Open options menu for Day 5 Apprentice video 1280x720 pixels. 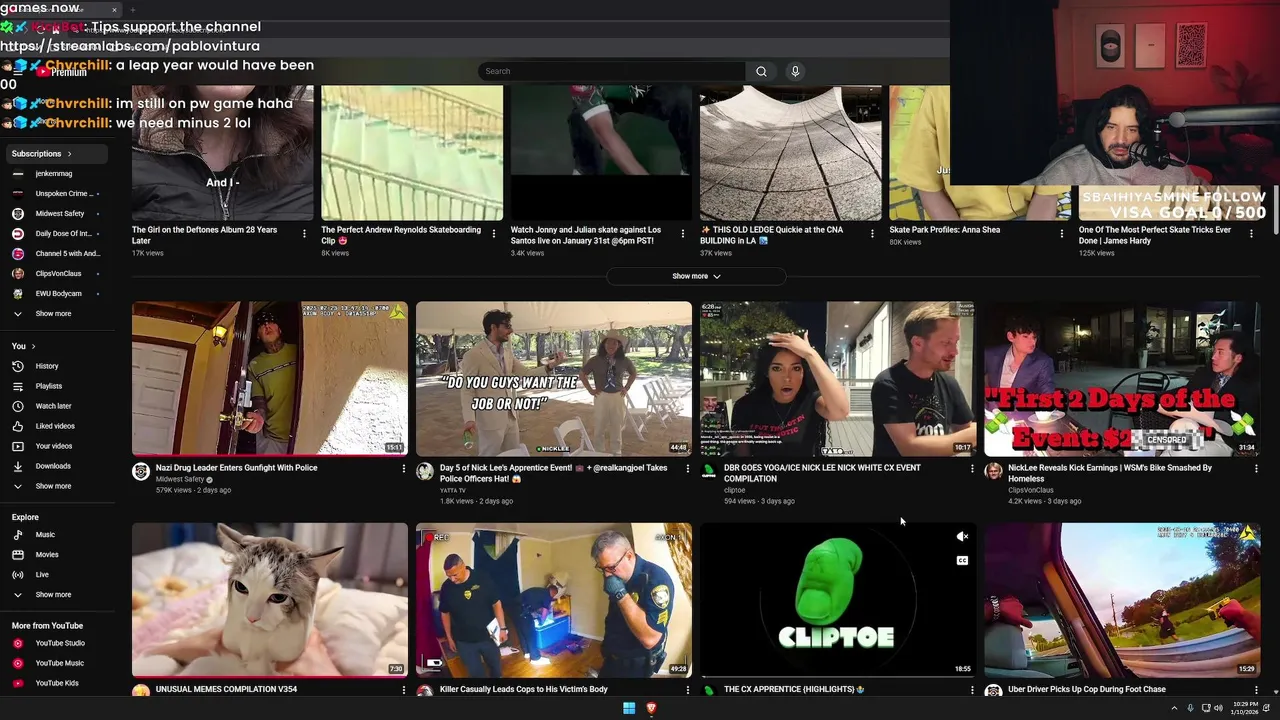[x=688, y=469]
